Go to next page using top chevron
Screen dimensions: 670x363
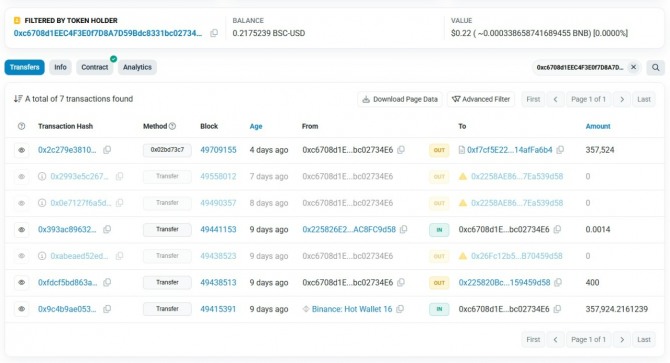pos(622,99)
